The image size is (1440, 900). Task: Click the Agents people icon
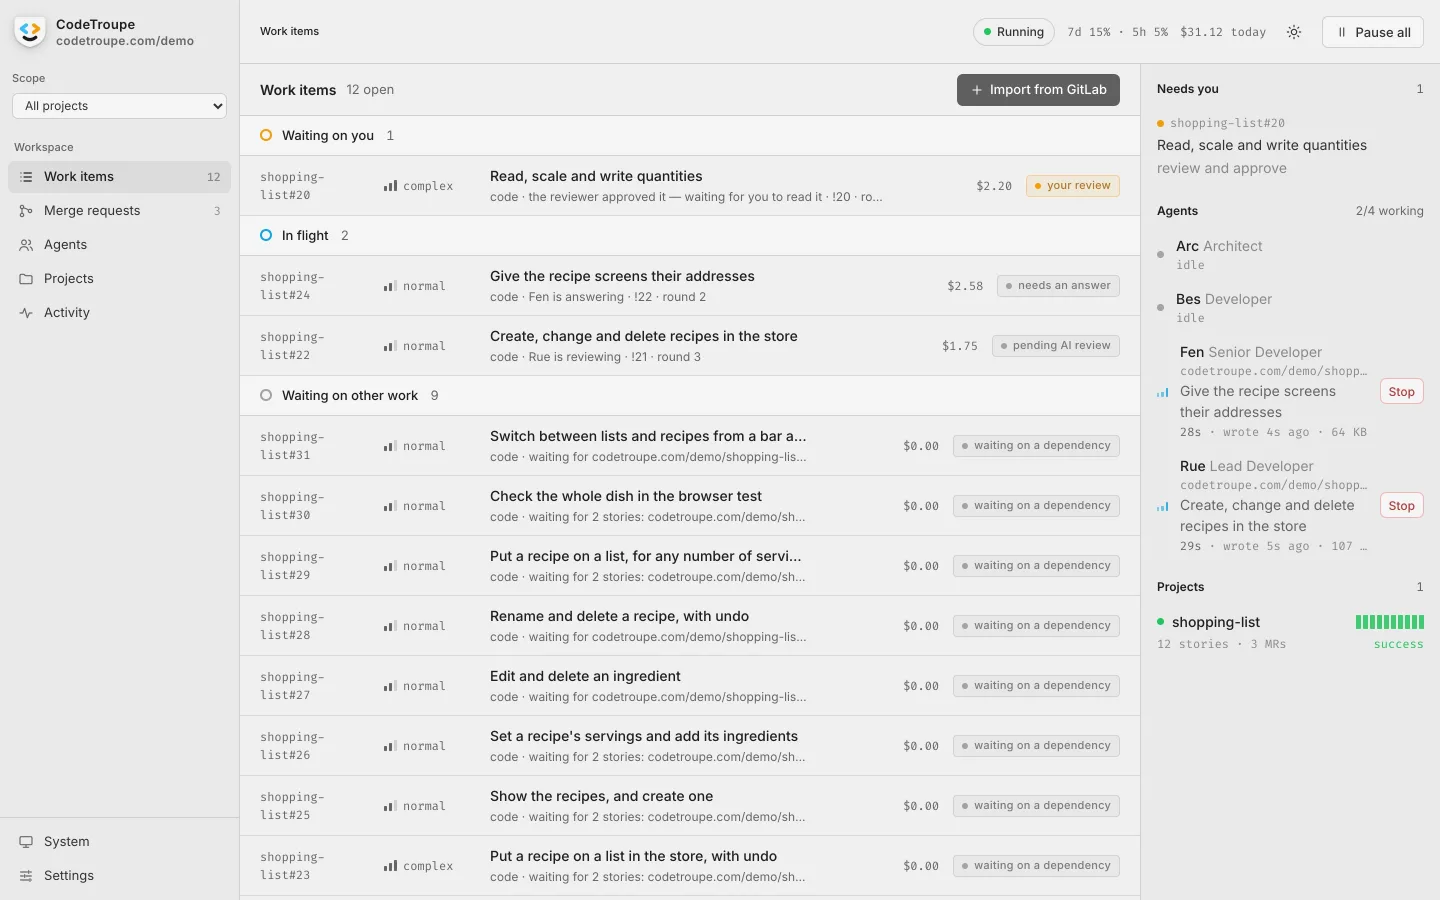pos(26,245)
